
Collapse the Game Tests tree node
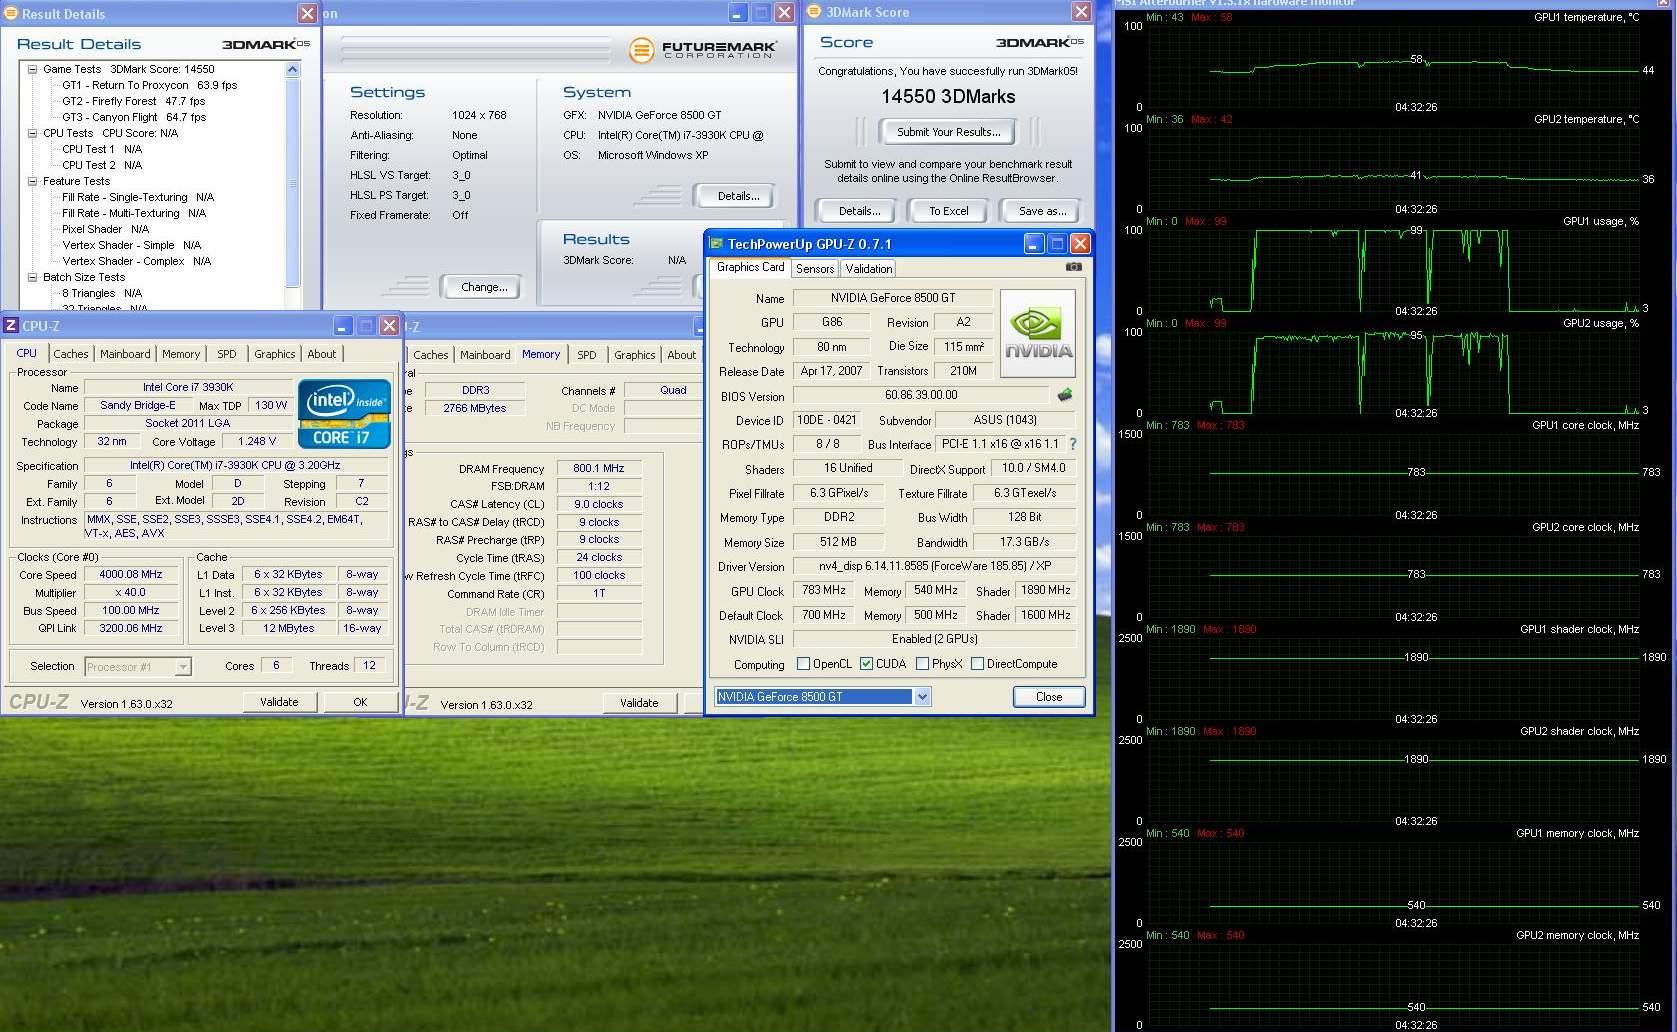pos(32,69)
